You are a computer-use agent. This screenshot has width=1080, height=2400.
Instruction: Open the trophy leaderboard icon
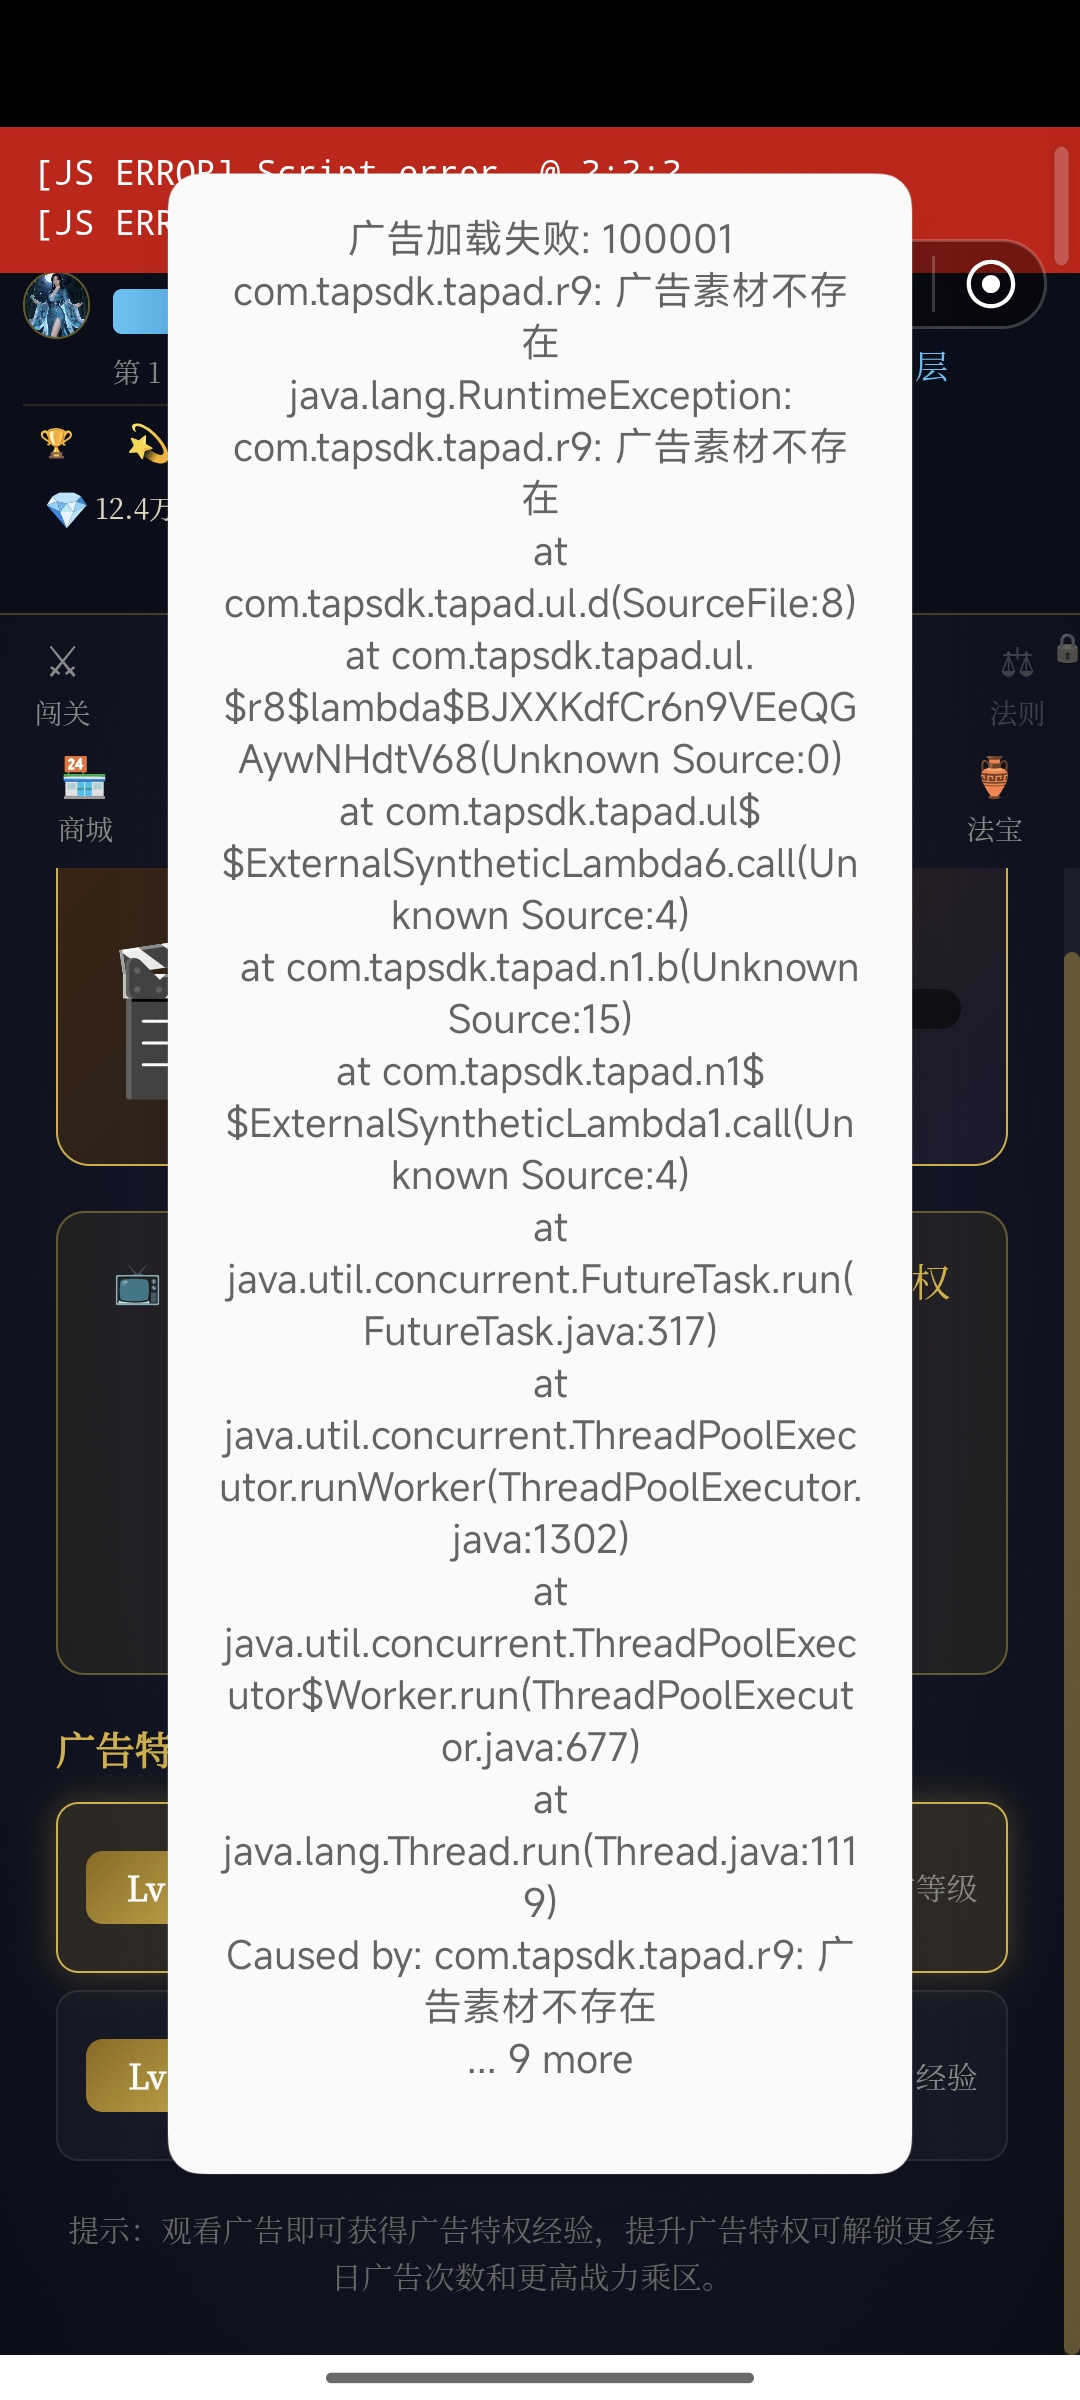(x=56, y=443)
